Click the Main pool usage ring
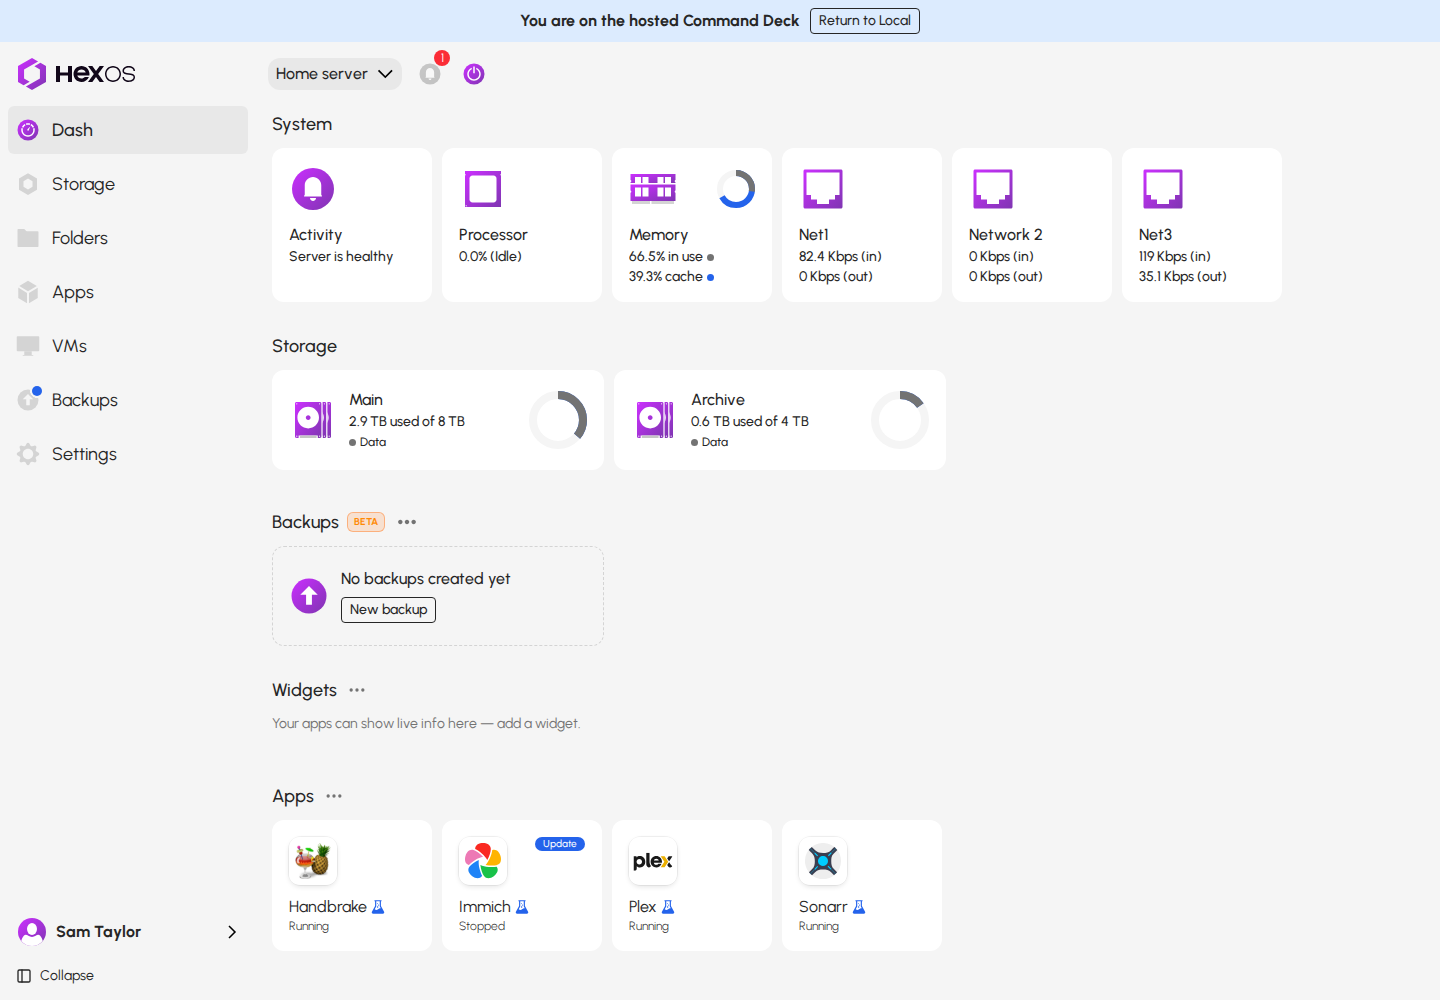This screenshot has width=1440, height=1000. pyautogui.click(x=558, y=420)
